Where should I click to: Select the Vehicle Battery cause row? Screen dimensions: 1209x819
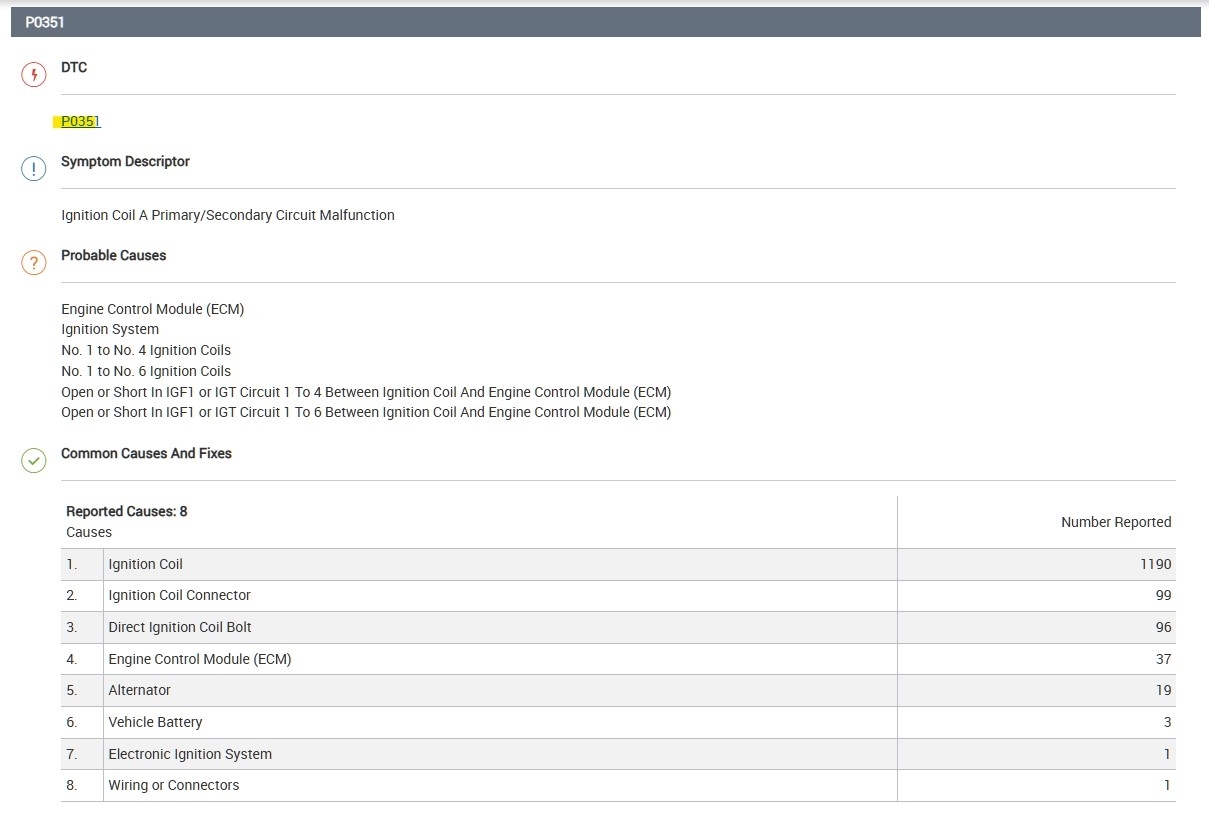(x=618, y=723)
